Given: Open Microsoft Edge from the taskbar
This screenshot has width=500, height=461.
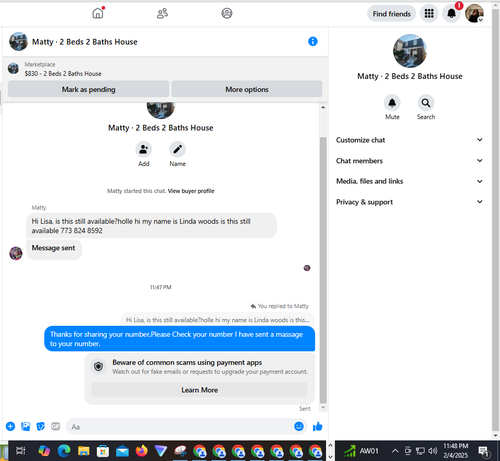Looking at the screenshot, I should pos(64,451).
